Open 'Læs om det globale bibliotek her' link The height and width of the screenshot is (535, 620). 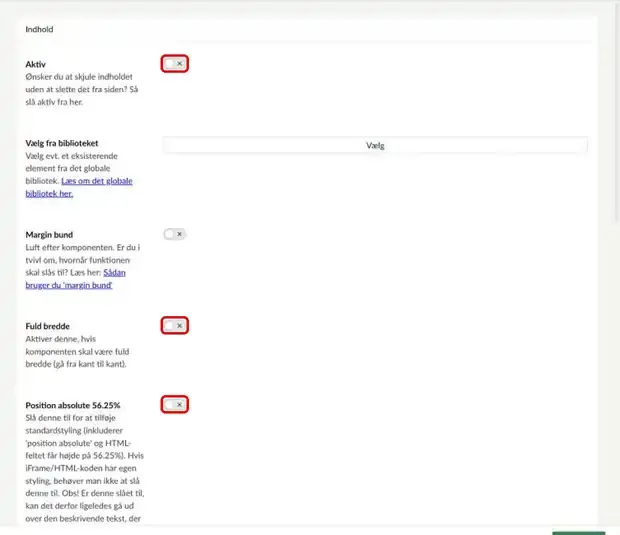[x=79, y=187]
